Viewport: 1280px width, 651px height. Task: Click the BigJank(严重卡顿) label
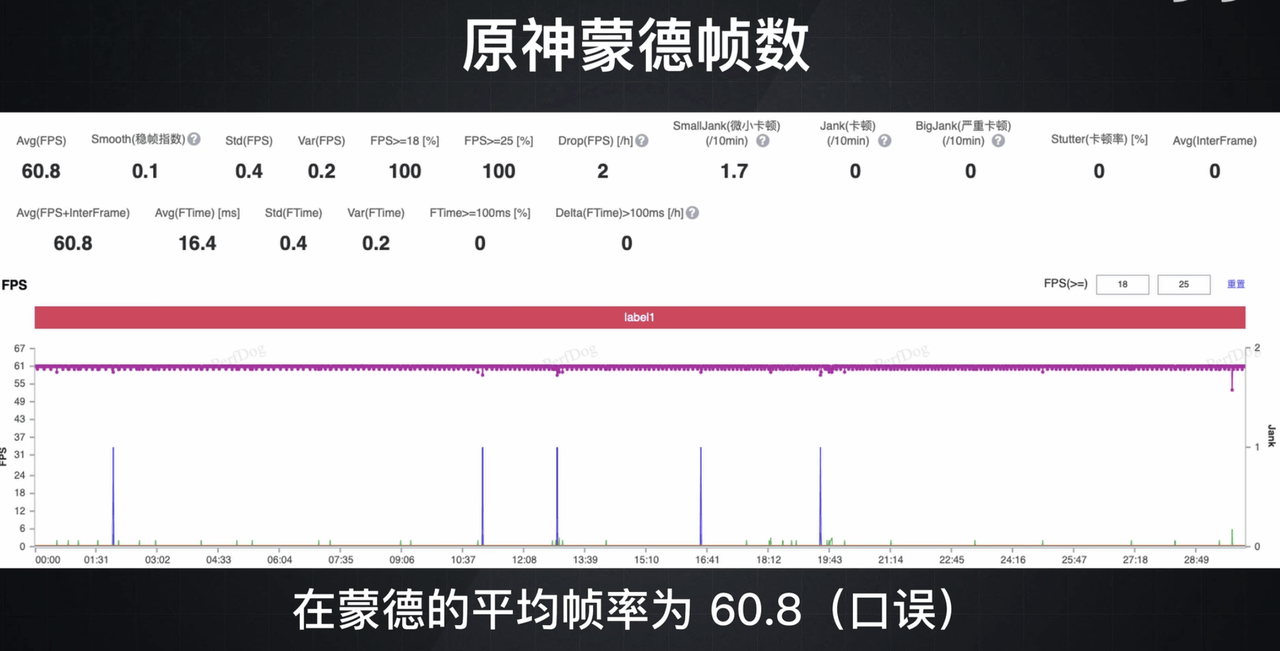[x=963, y=126]
